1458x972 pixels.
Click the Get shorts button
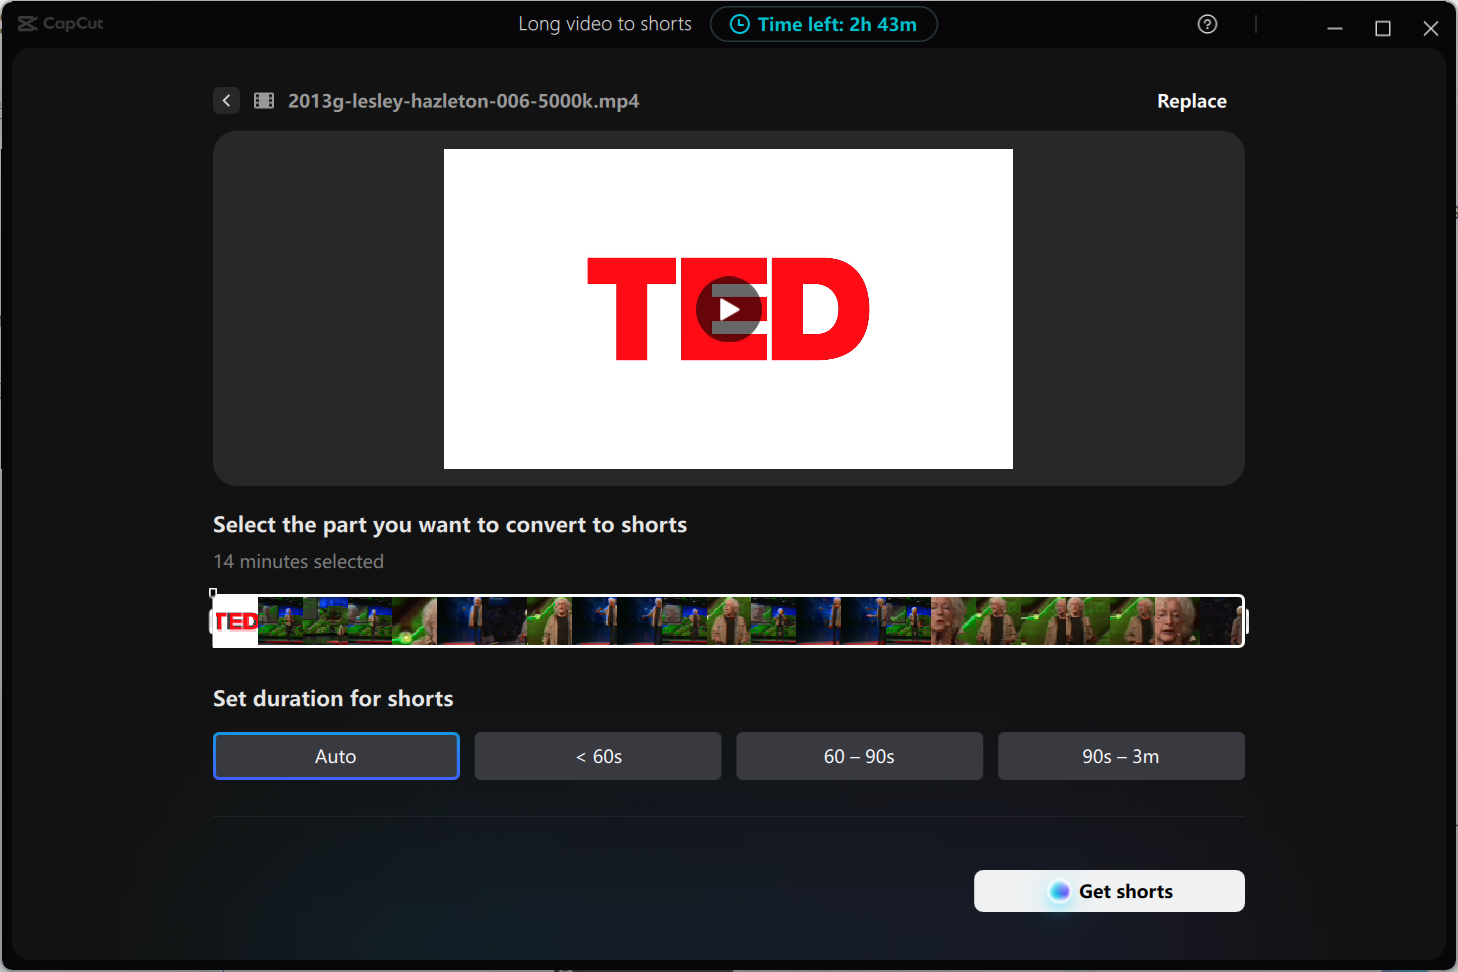pos(1109,891)
